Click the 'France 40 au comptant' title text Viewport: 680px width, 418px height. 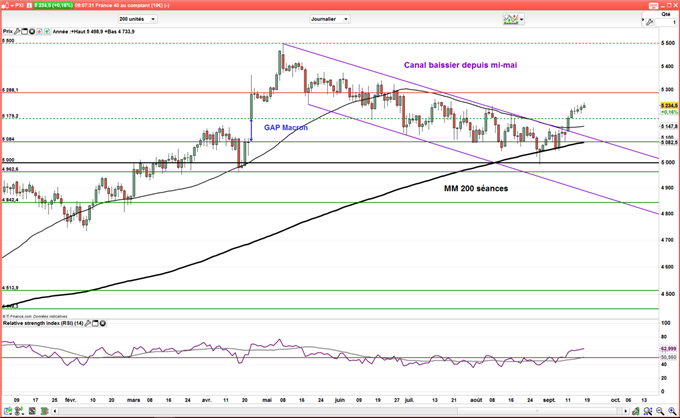(x=120, y=5)
